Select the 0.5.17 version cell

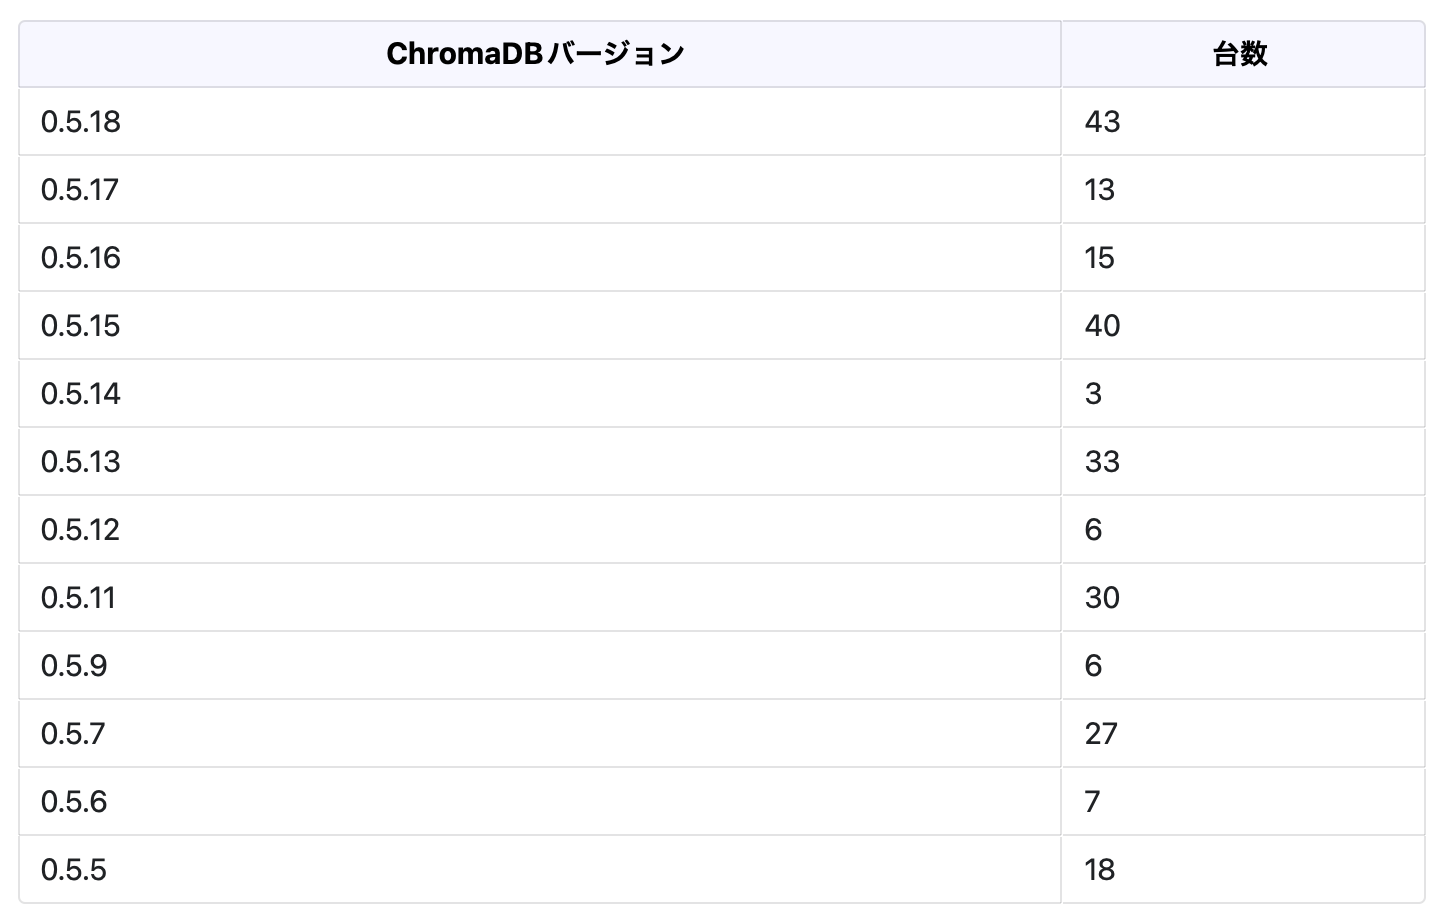[x=80, y=190]
